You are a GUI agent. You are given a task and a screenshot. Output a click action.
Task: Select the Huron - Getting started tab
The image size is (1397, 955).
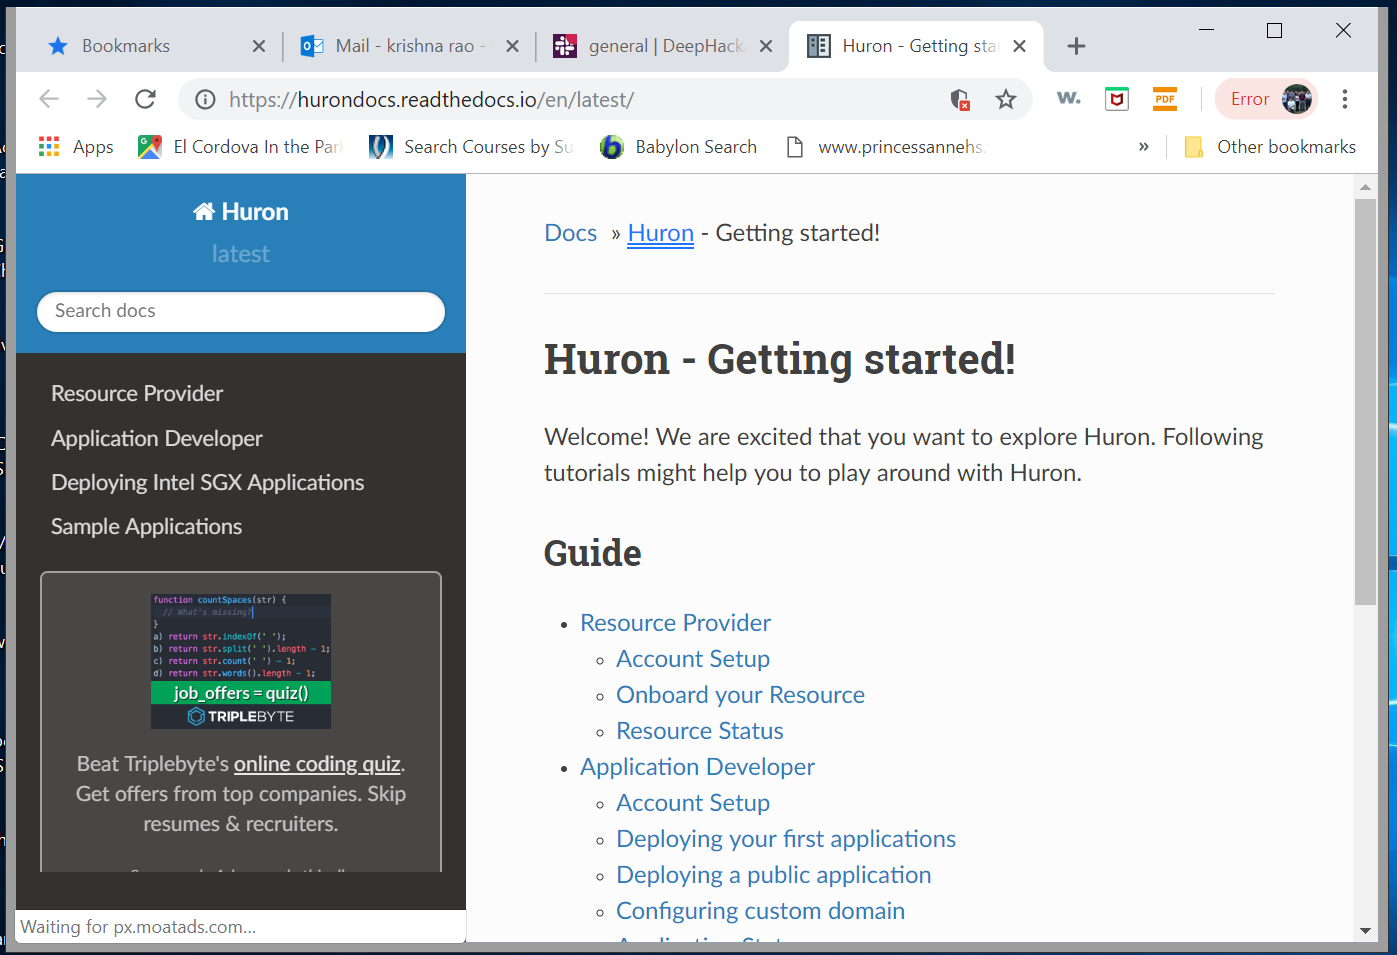pyautogui.click(x=917, y=46)
